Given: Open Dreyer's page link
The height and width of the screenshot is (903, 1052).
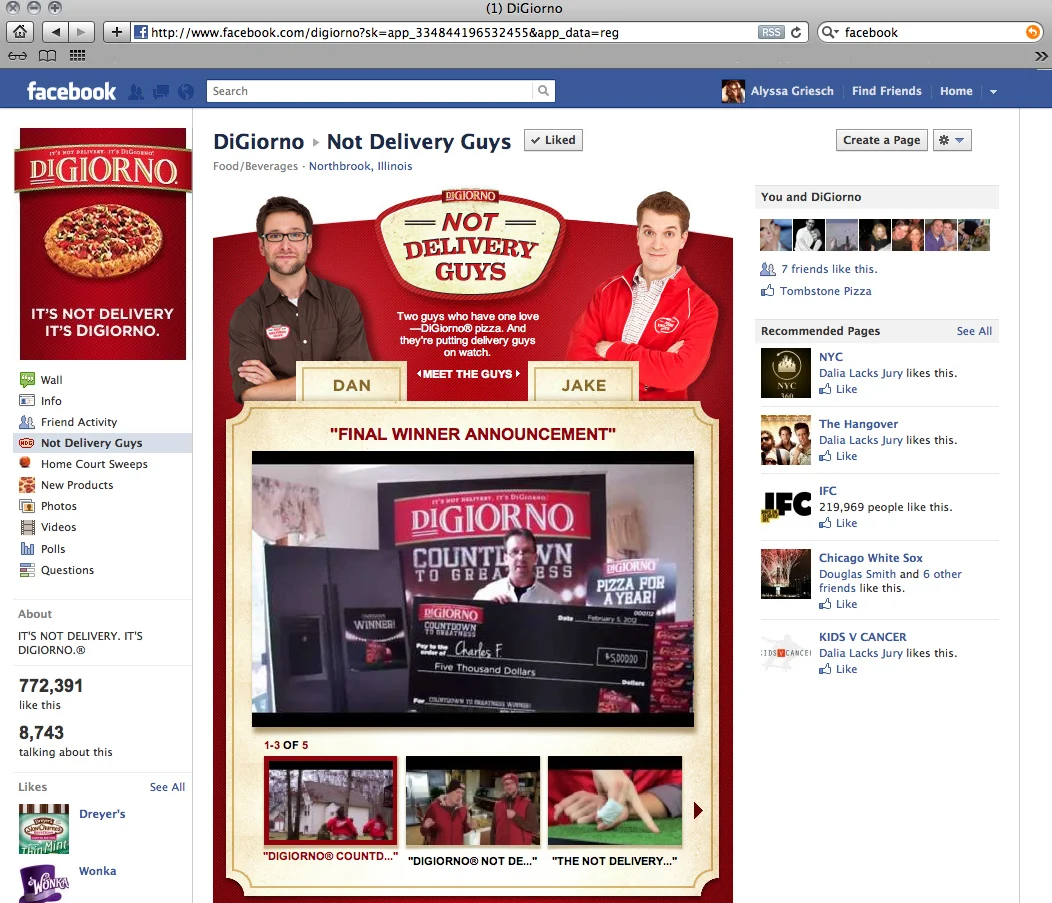Looking at the screenshot, I should point(102,814).
